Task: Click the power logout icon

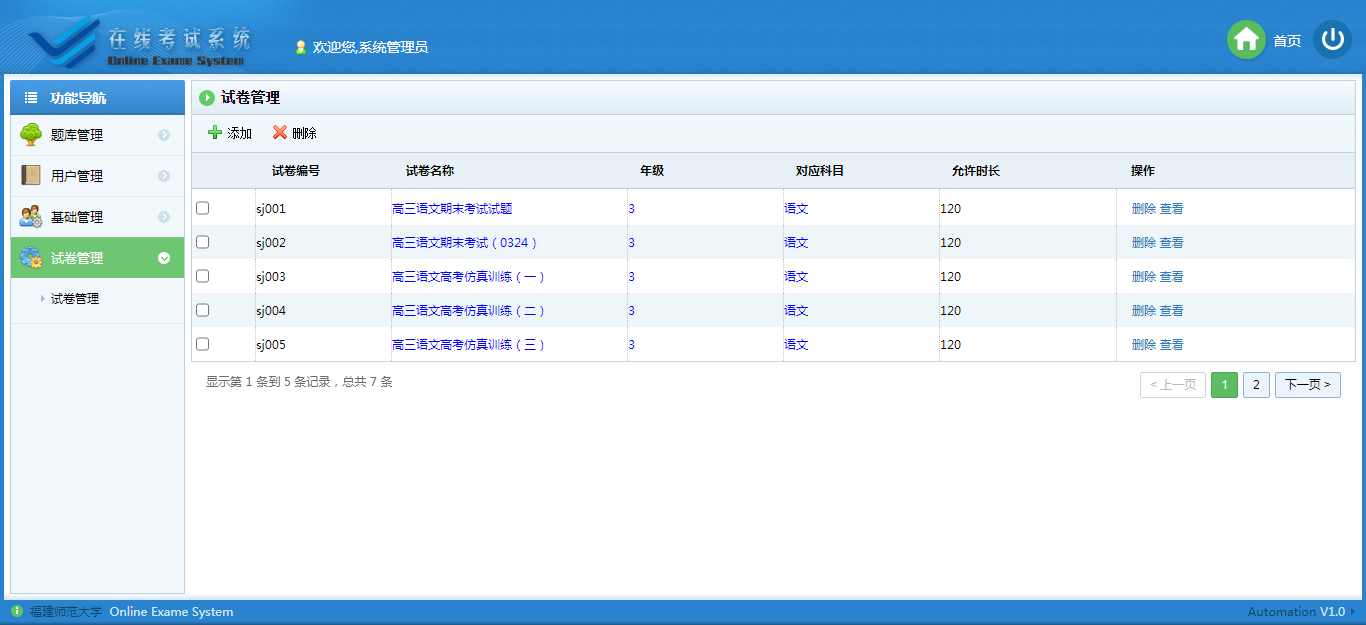Action: 1332,40
